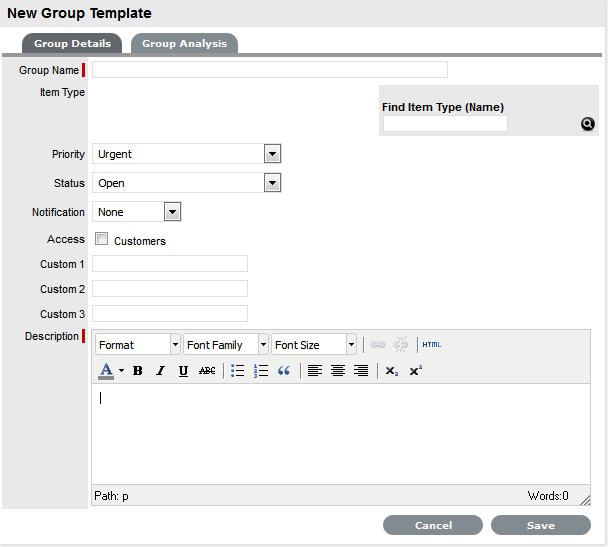Open the Notification dropdown
The image size is (608, 547).
click(172, 212)
